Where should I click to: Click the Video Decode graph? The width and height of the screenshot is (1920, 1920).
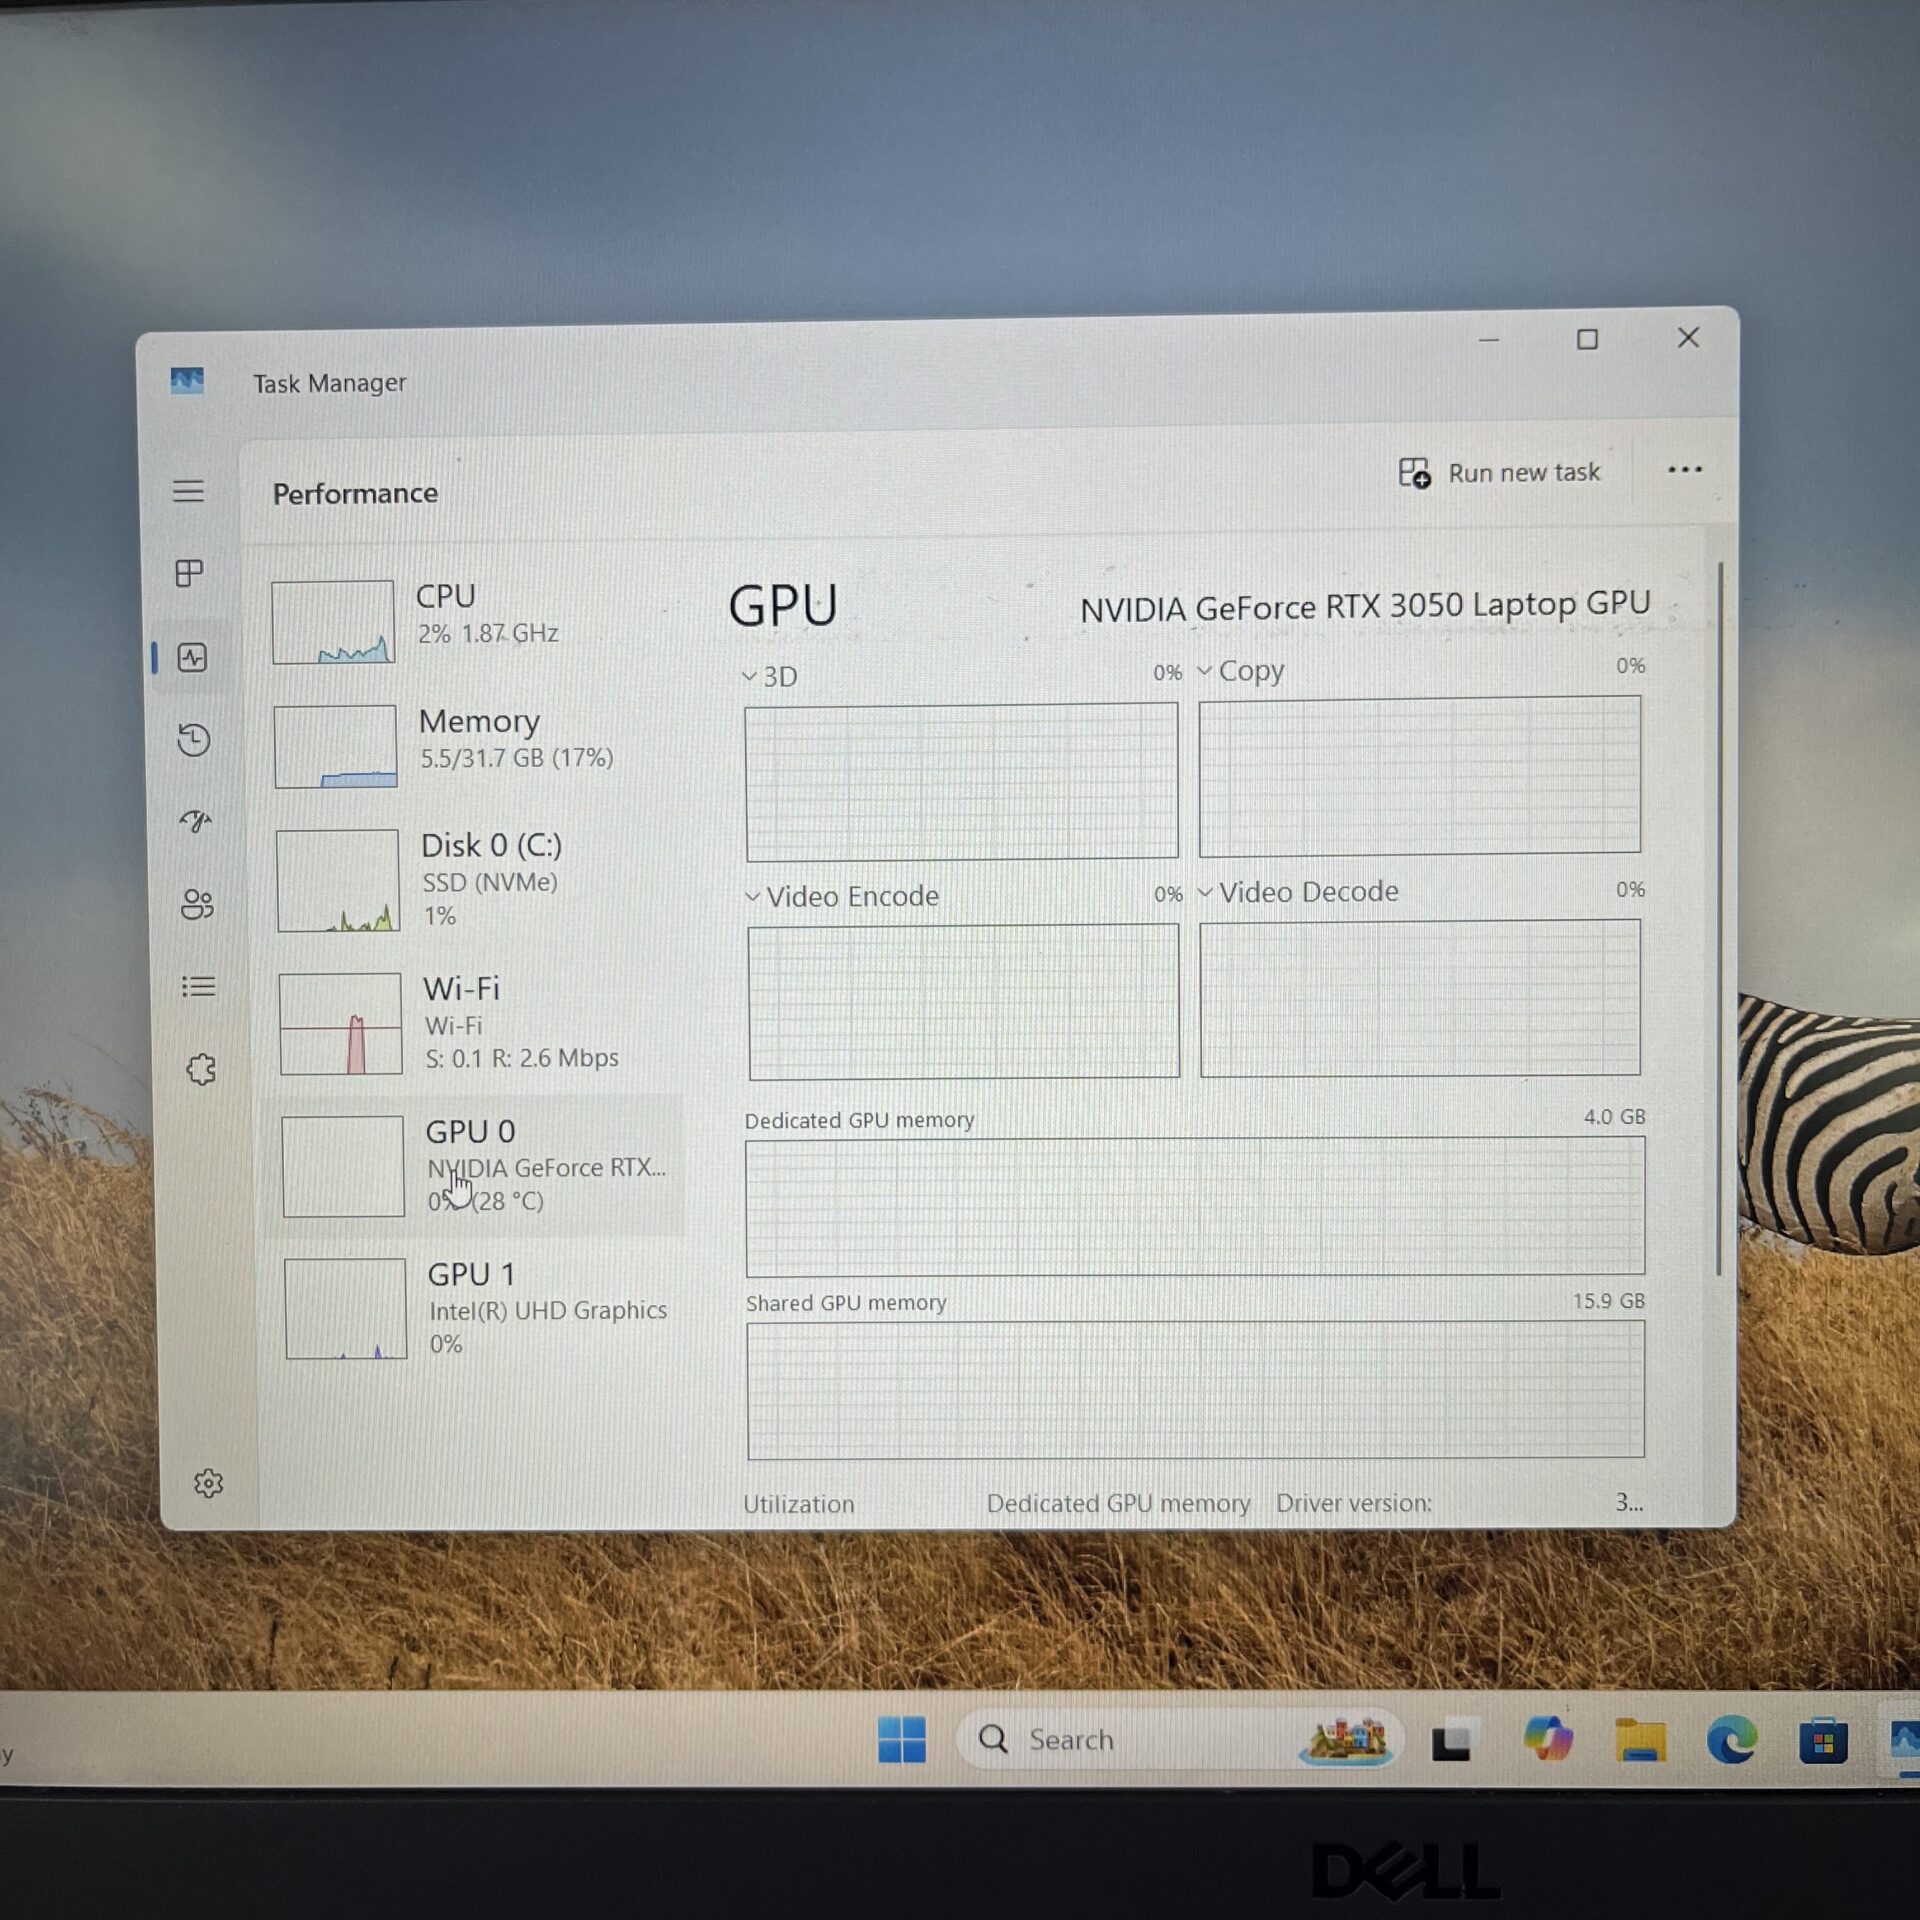(1420, 998)
